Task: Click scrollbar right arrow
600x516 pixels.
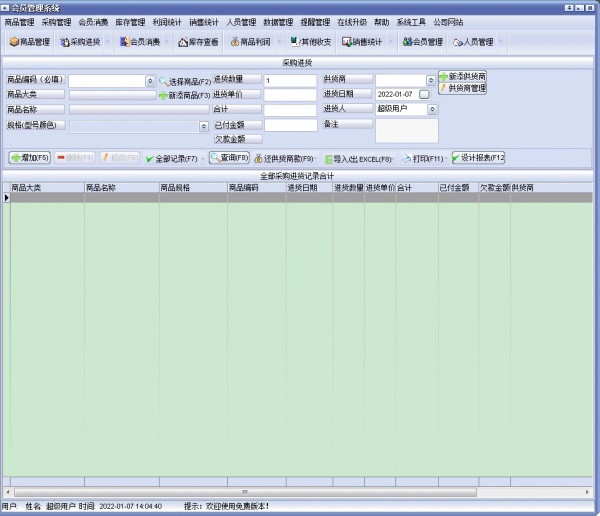Action: (x=587, y=492)
